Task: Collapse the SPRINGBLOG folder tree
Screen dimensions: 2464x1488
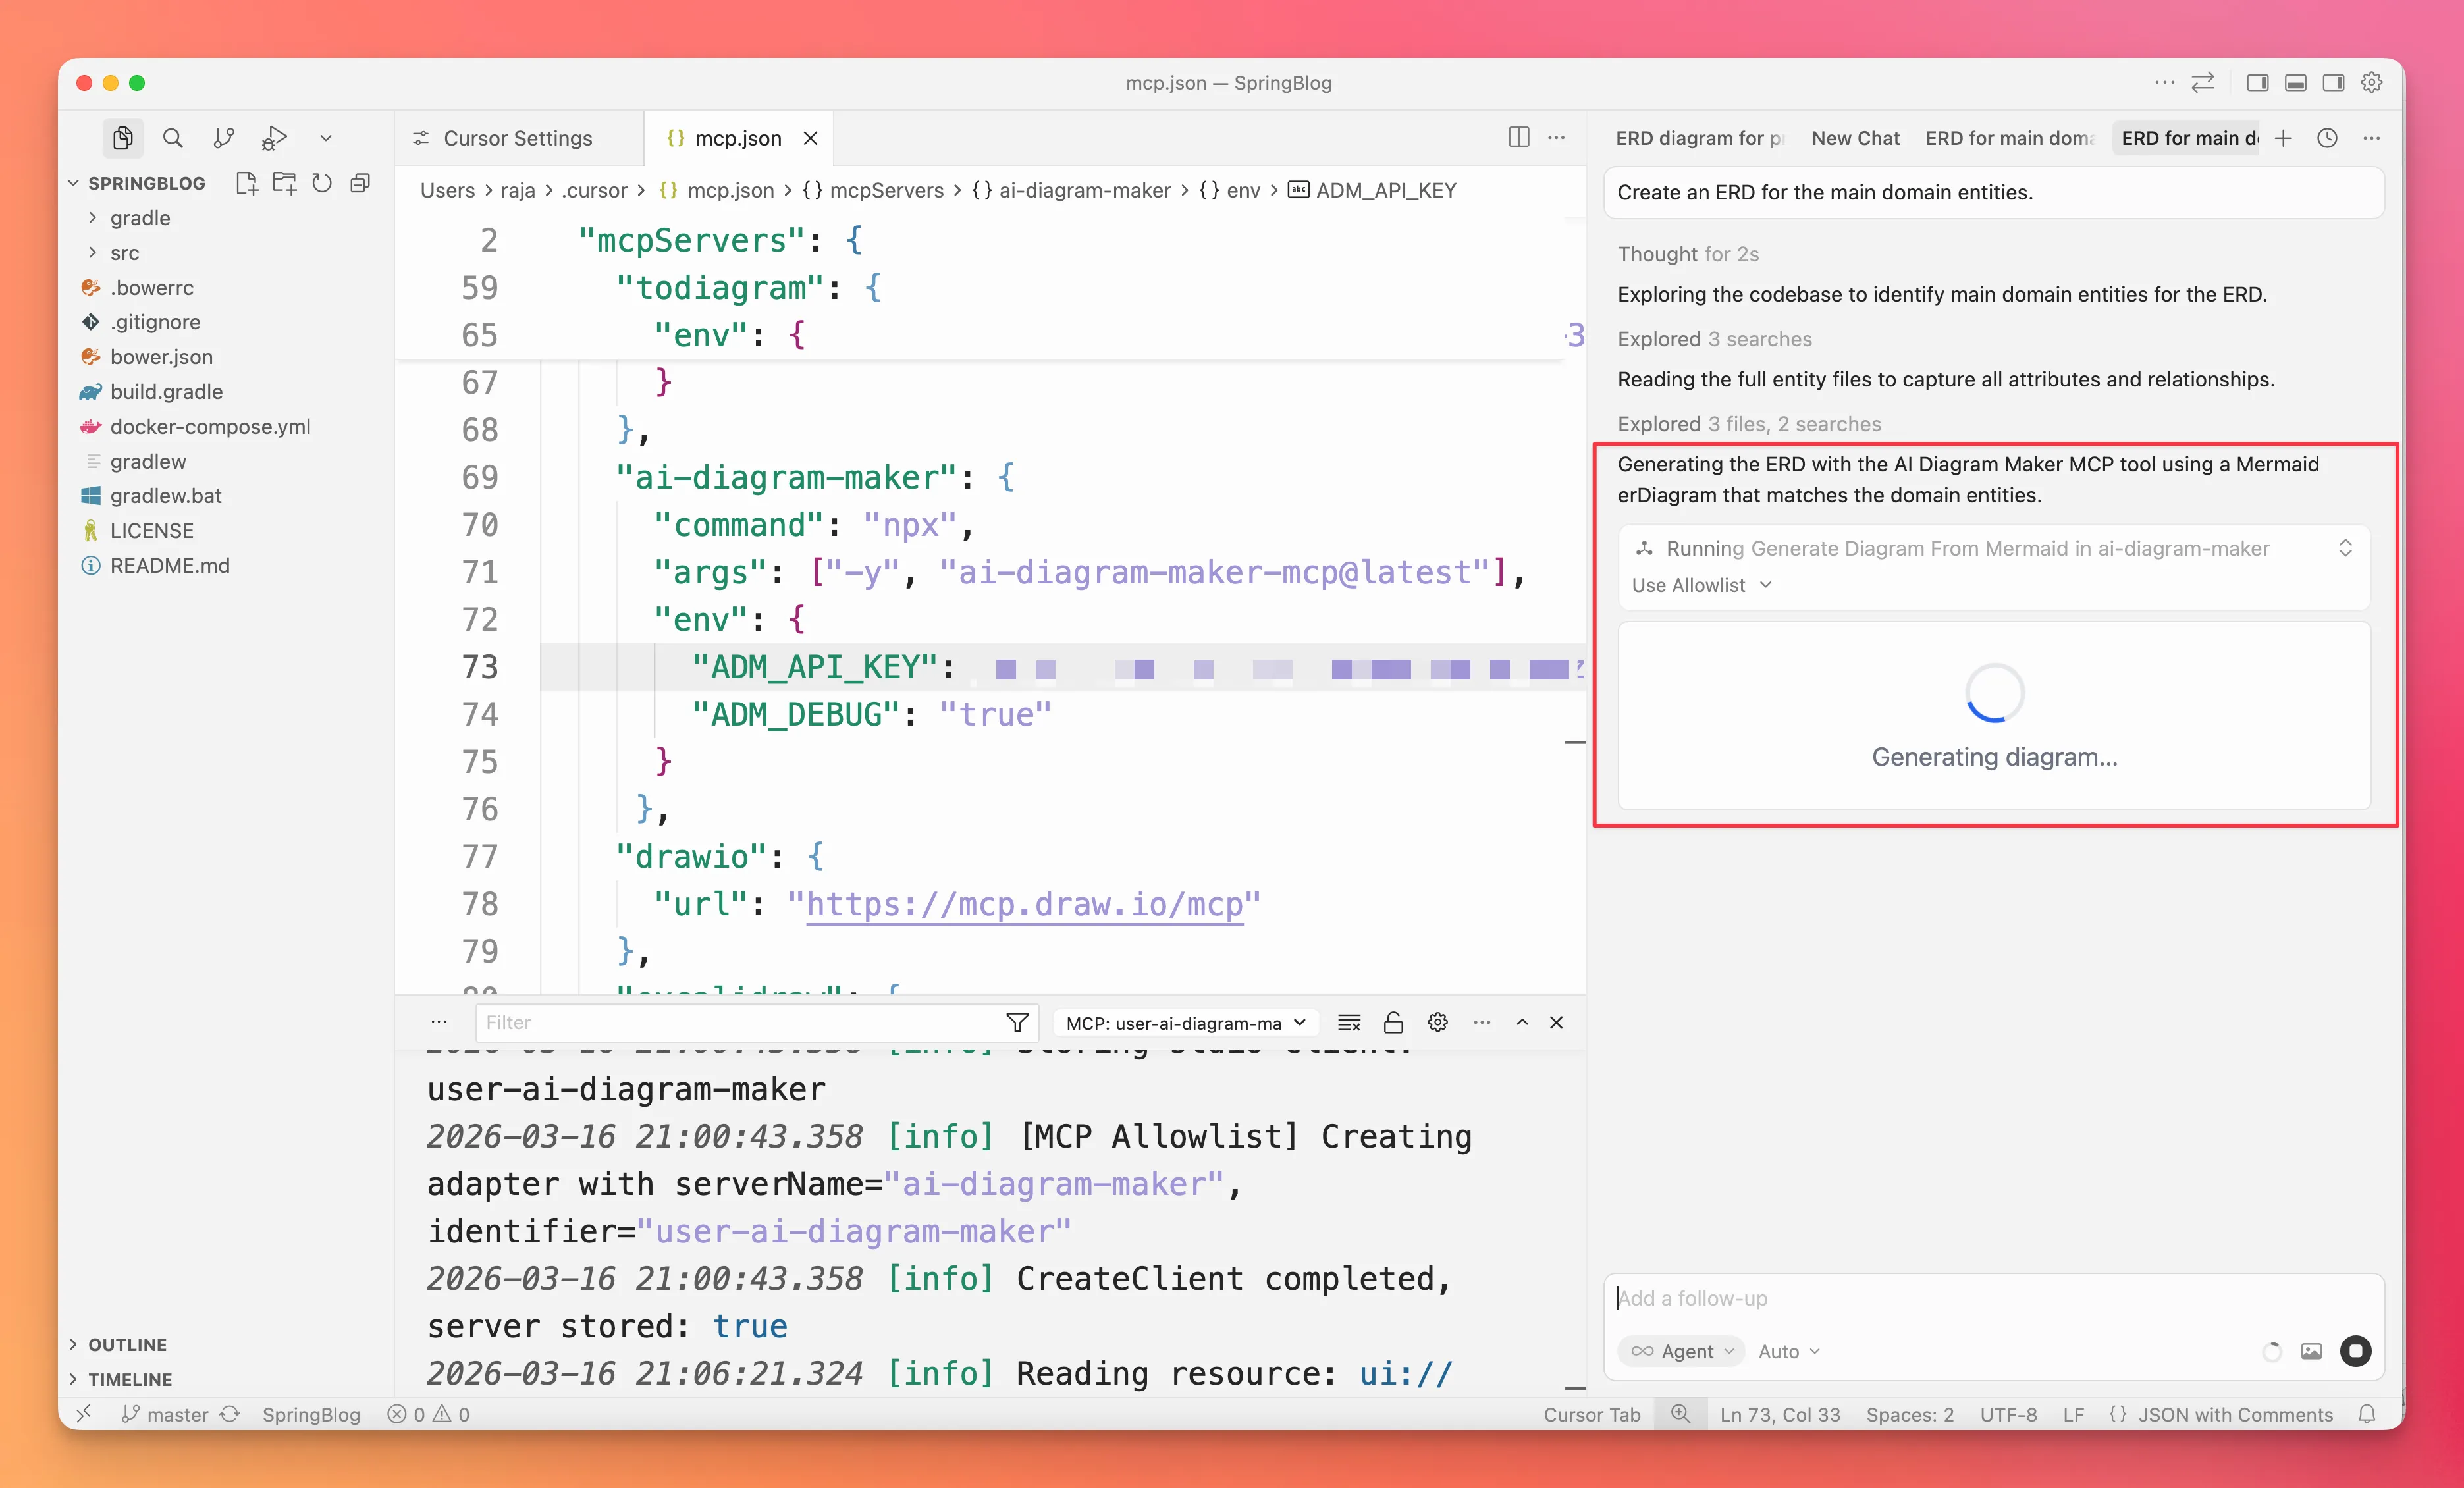Action: [74, 183]
